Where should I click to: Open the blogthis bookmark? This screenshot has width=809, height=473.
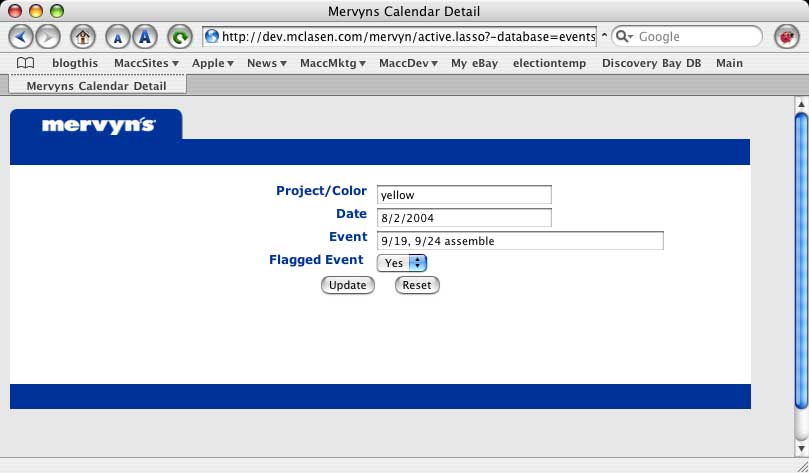pyautogui.click(x=75, y=63)
